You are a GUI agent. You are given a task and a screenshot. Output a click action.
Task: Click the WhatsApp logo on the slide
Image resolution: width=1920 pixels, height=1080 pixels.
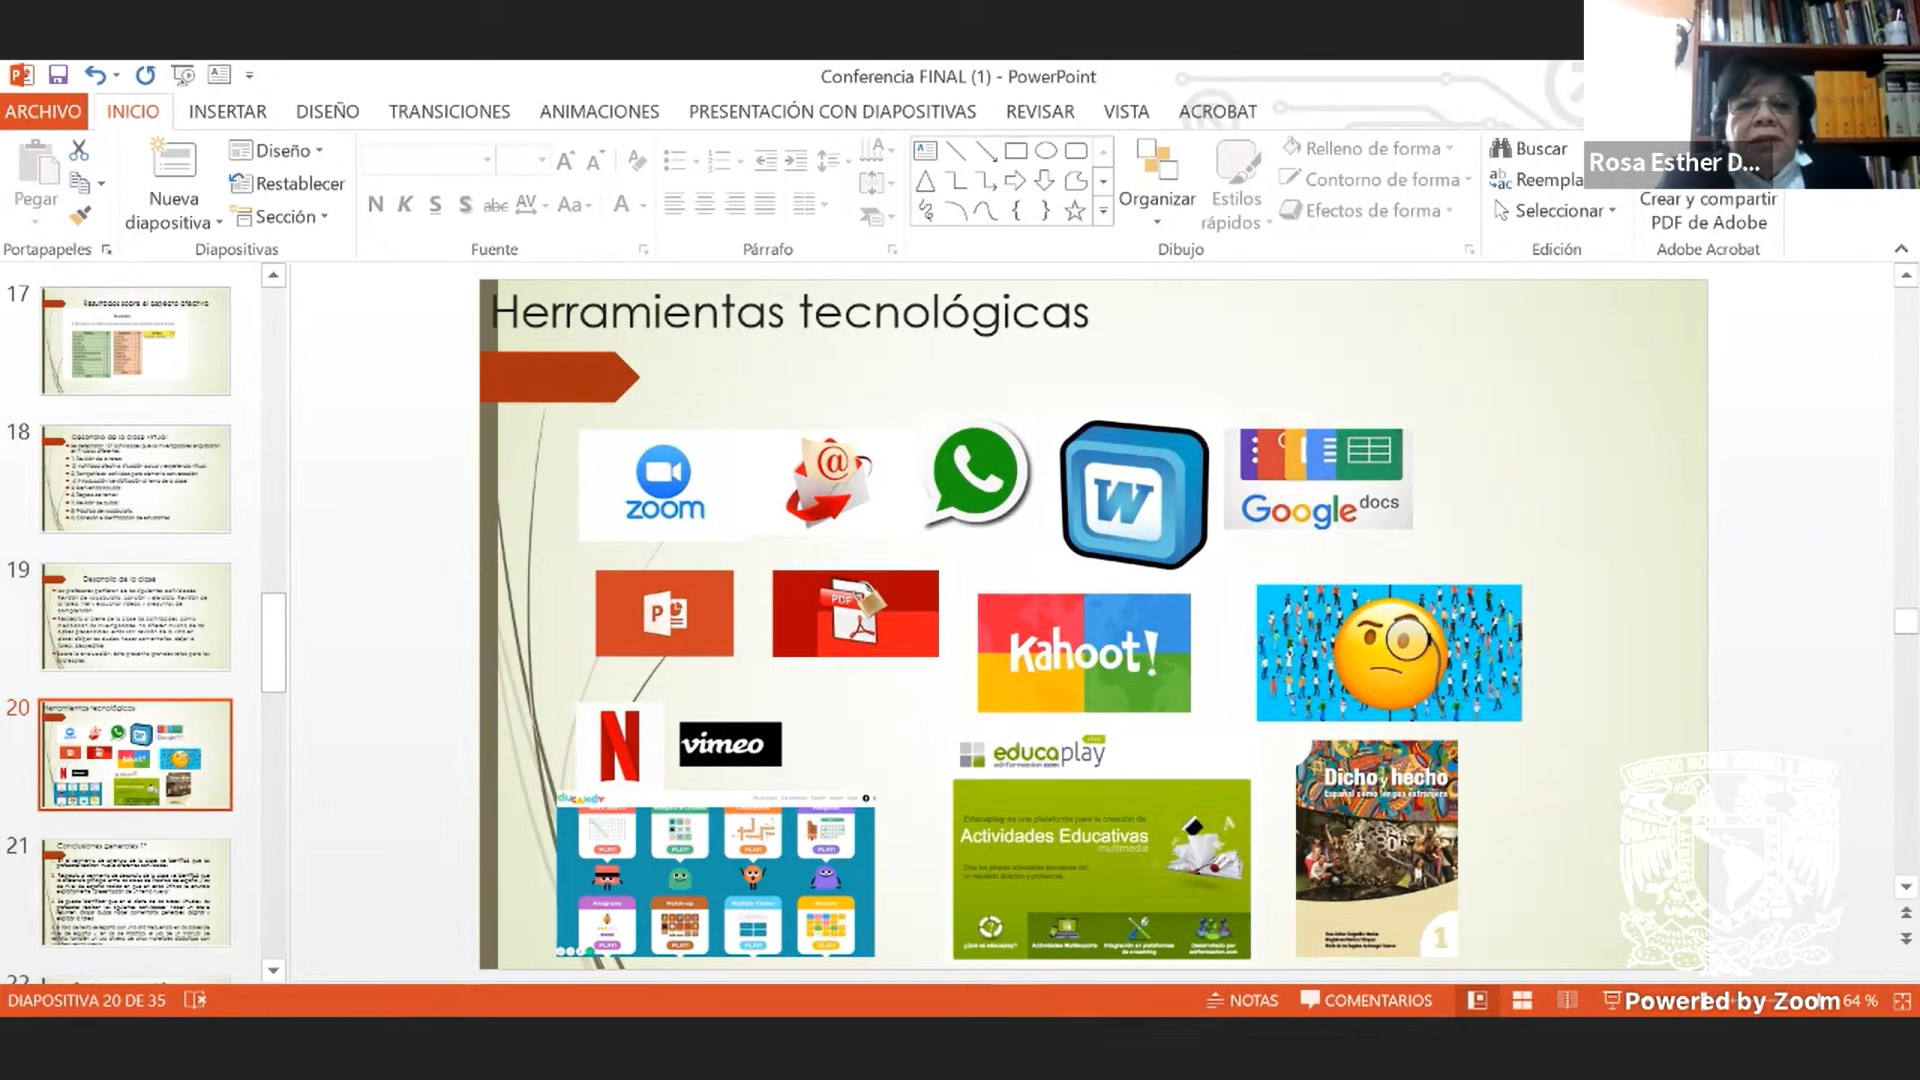click(975, 476)
